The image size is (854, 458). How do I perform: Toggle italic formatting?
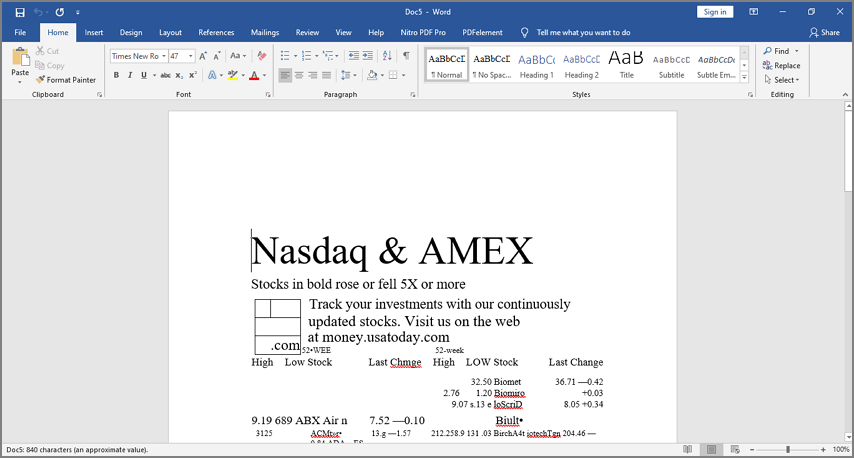click(x=130, y=75)
